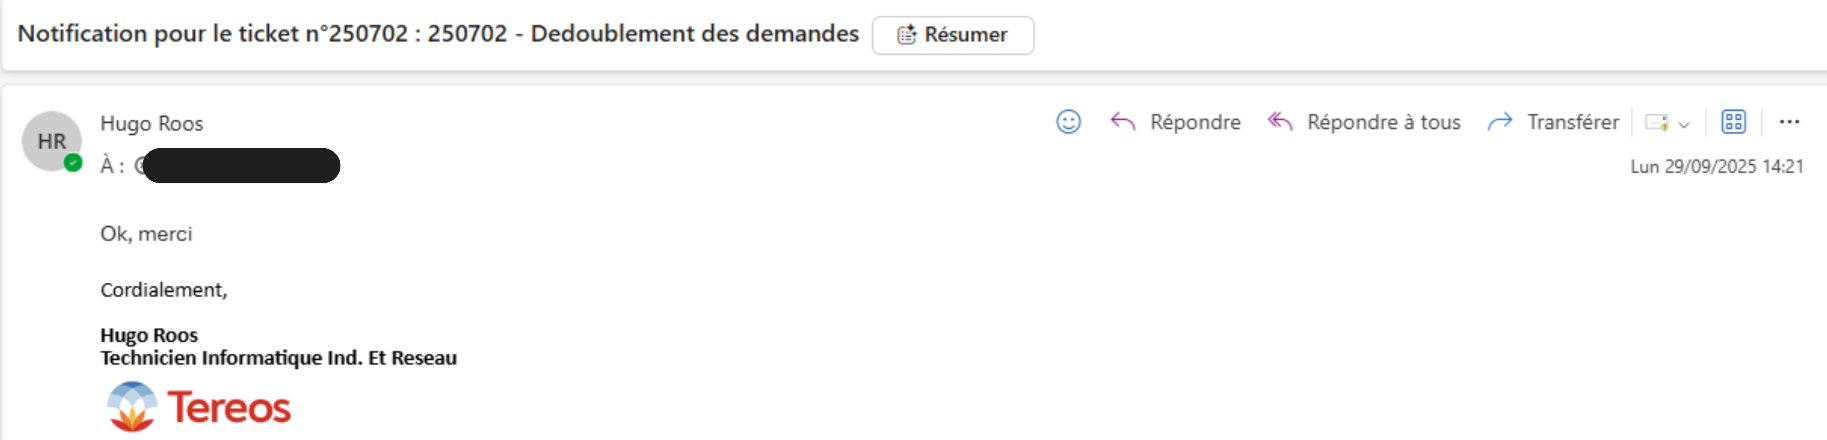Open the more actions ellipsis menu
This screenshot has height=440, width=1827.
pos(1789,122)
